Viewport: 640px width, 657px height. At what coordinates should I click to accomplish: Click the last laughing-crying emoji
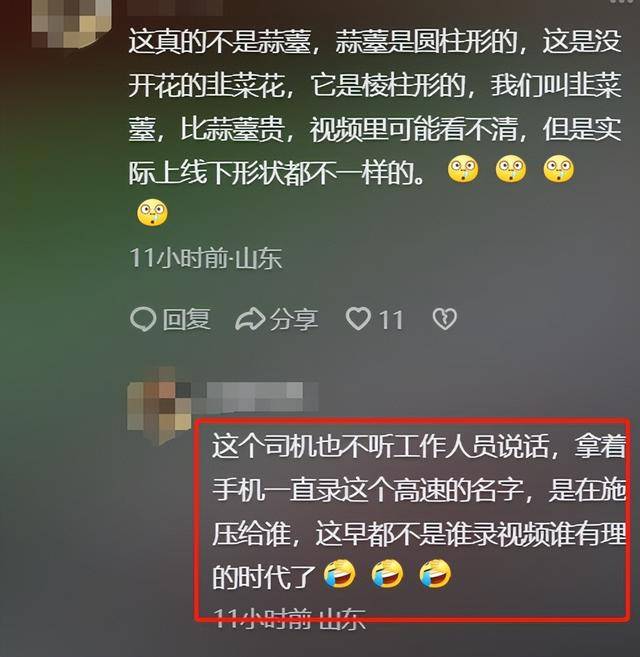(x=435, y=574)
